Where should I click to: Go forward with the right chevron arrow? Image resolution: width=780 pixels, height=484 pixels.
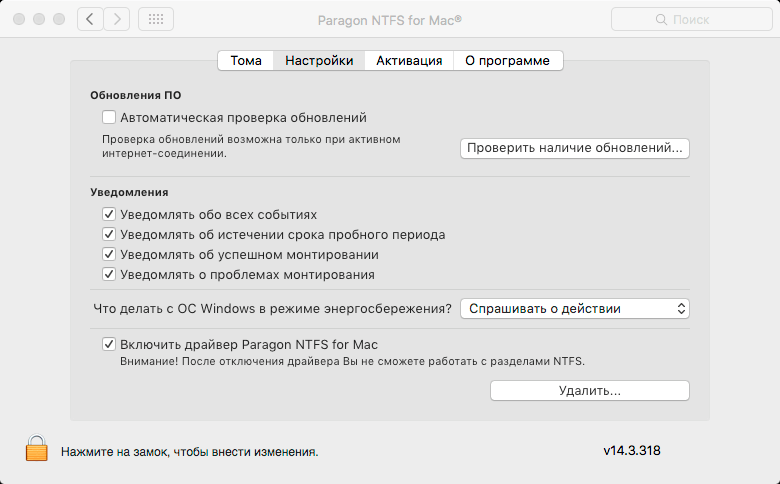(117, 19)
